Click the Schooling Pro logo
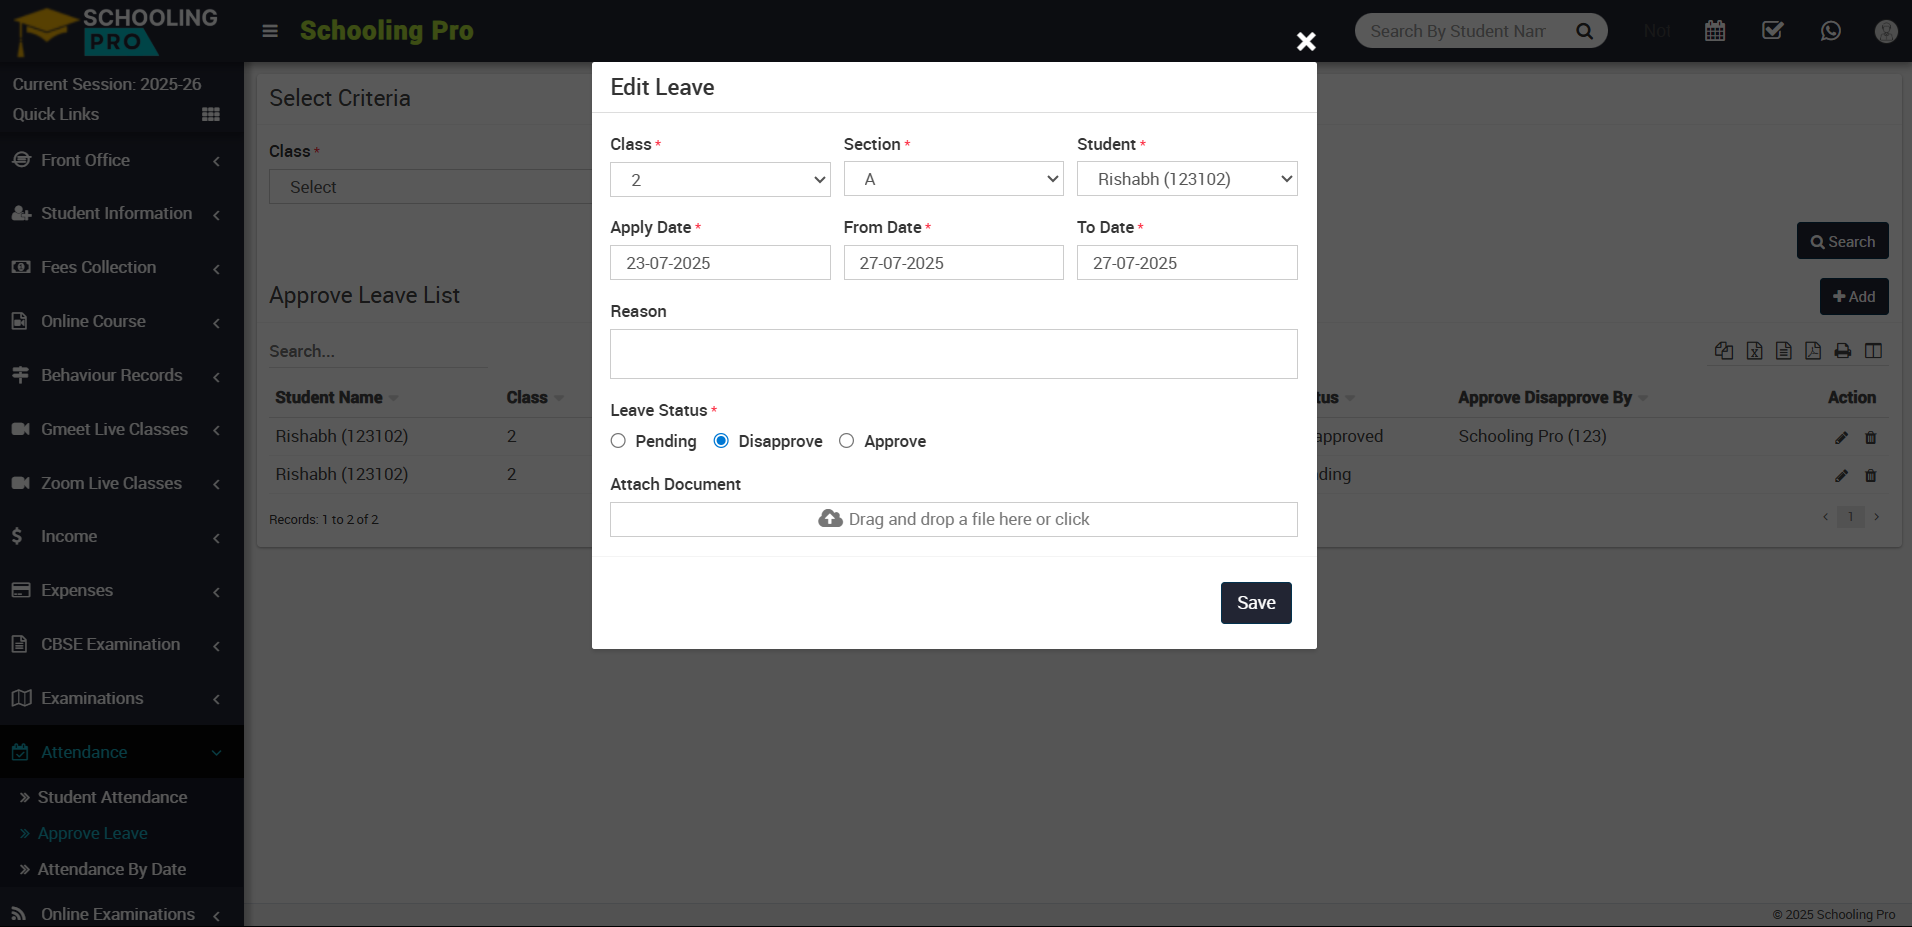Screen dimensions: 1912x927 tap(118, 31)
